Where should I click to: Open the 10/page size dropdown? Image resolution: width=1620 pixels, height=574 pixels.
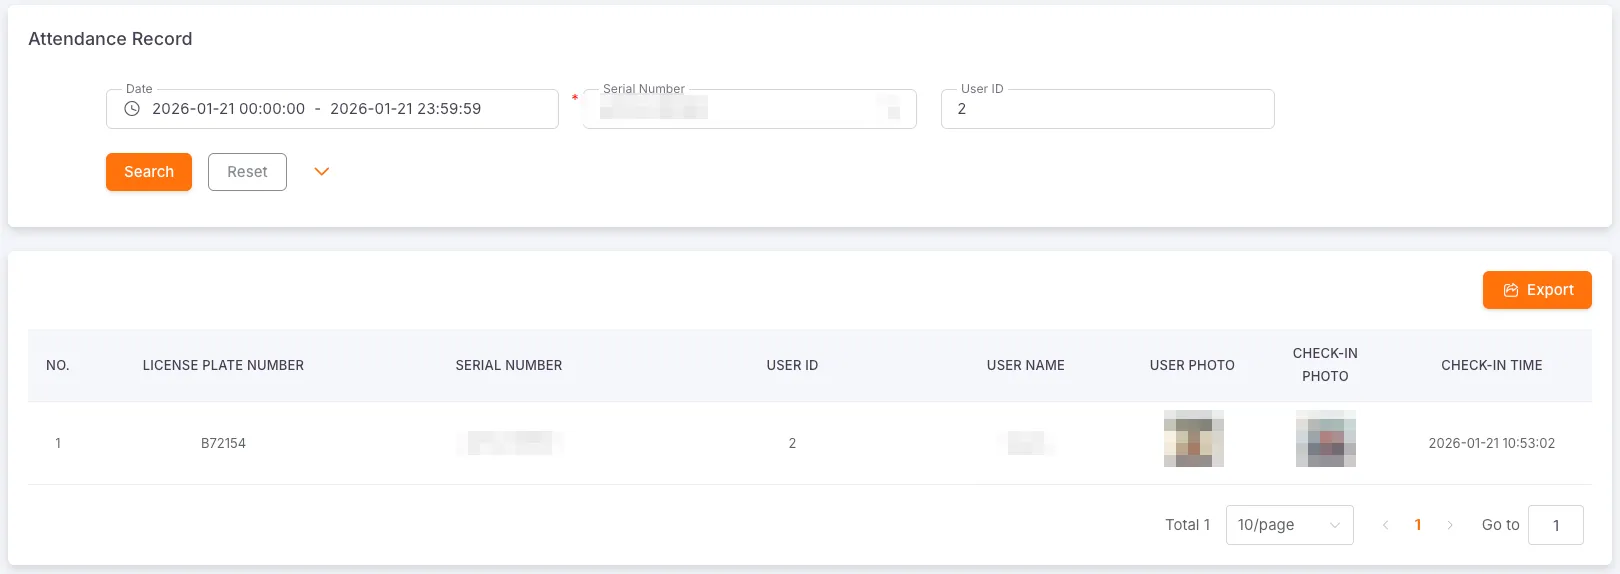click(x=1289, y=525)
